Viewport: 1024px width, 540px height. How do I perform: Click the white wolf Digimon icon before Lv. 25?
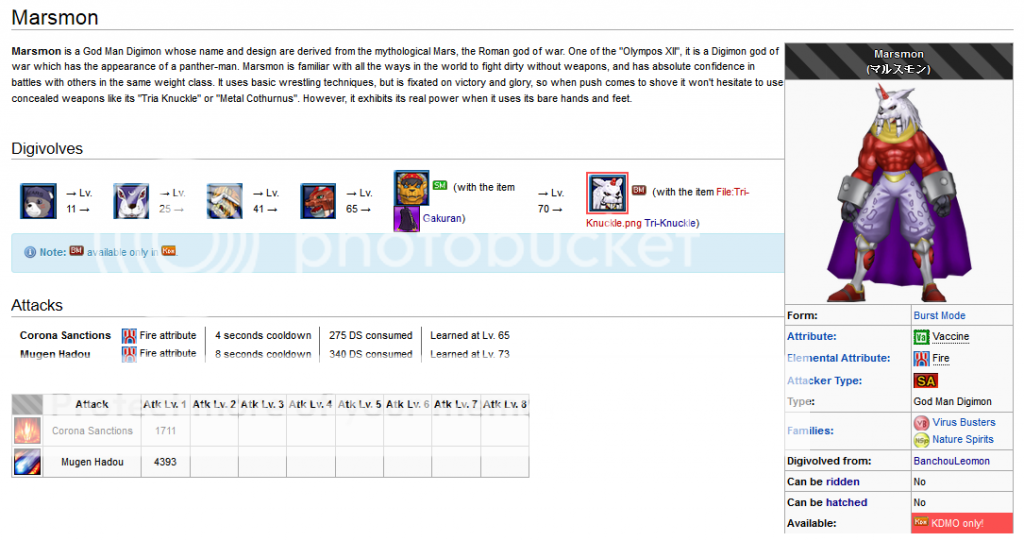click(x=131, y=201)
